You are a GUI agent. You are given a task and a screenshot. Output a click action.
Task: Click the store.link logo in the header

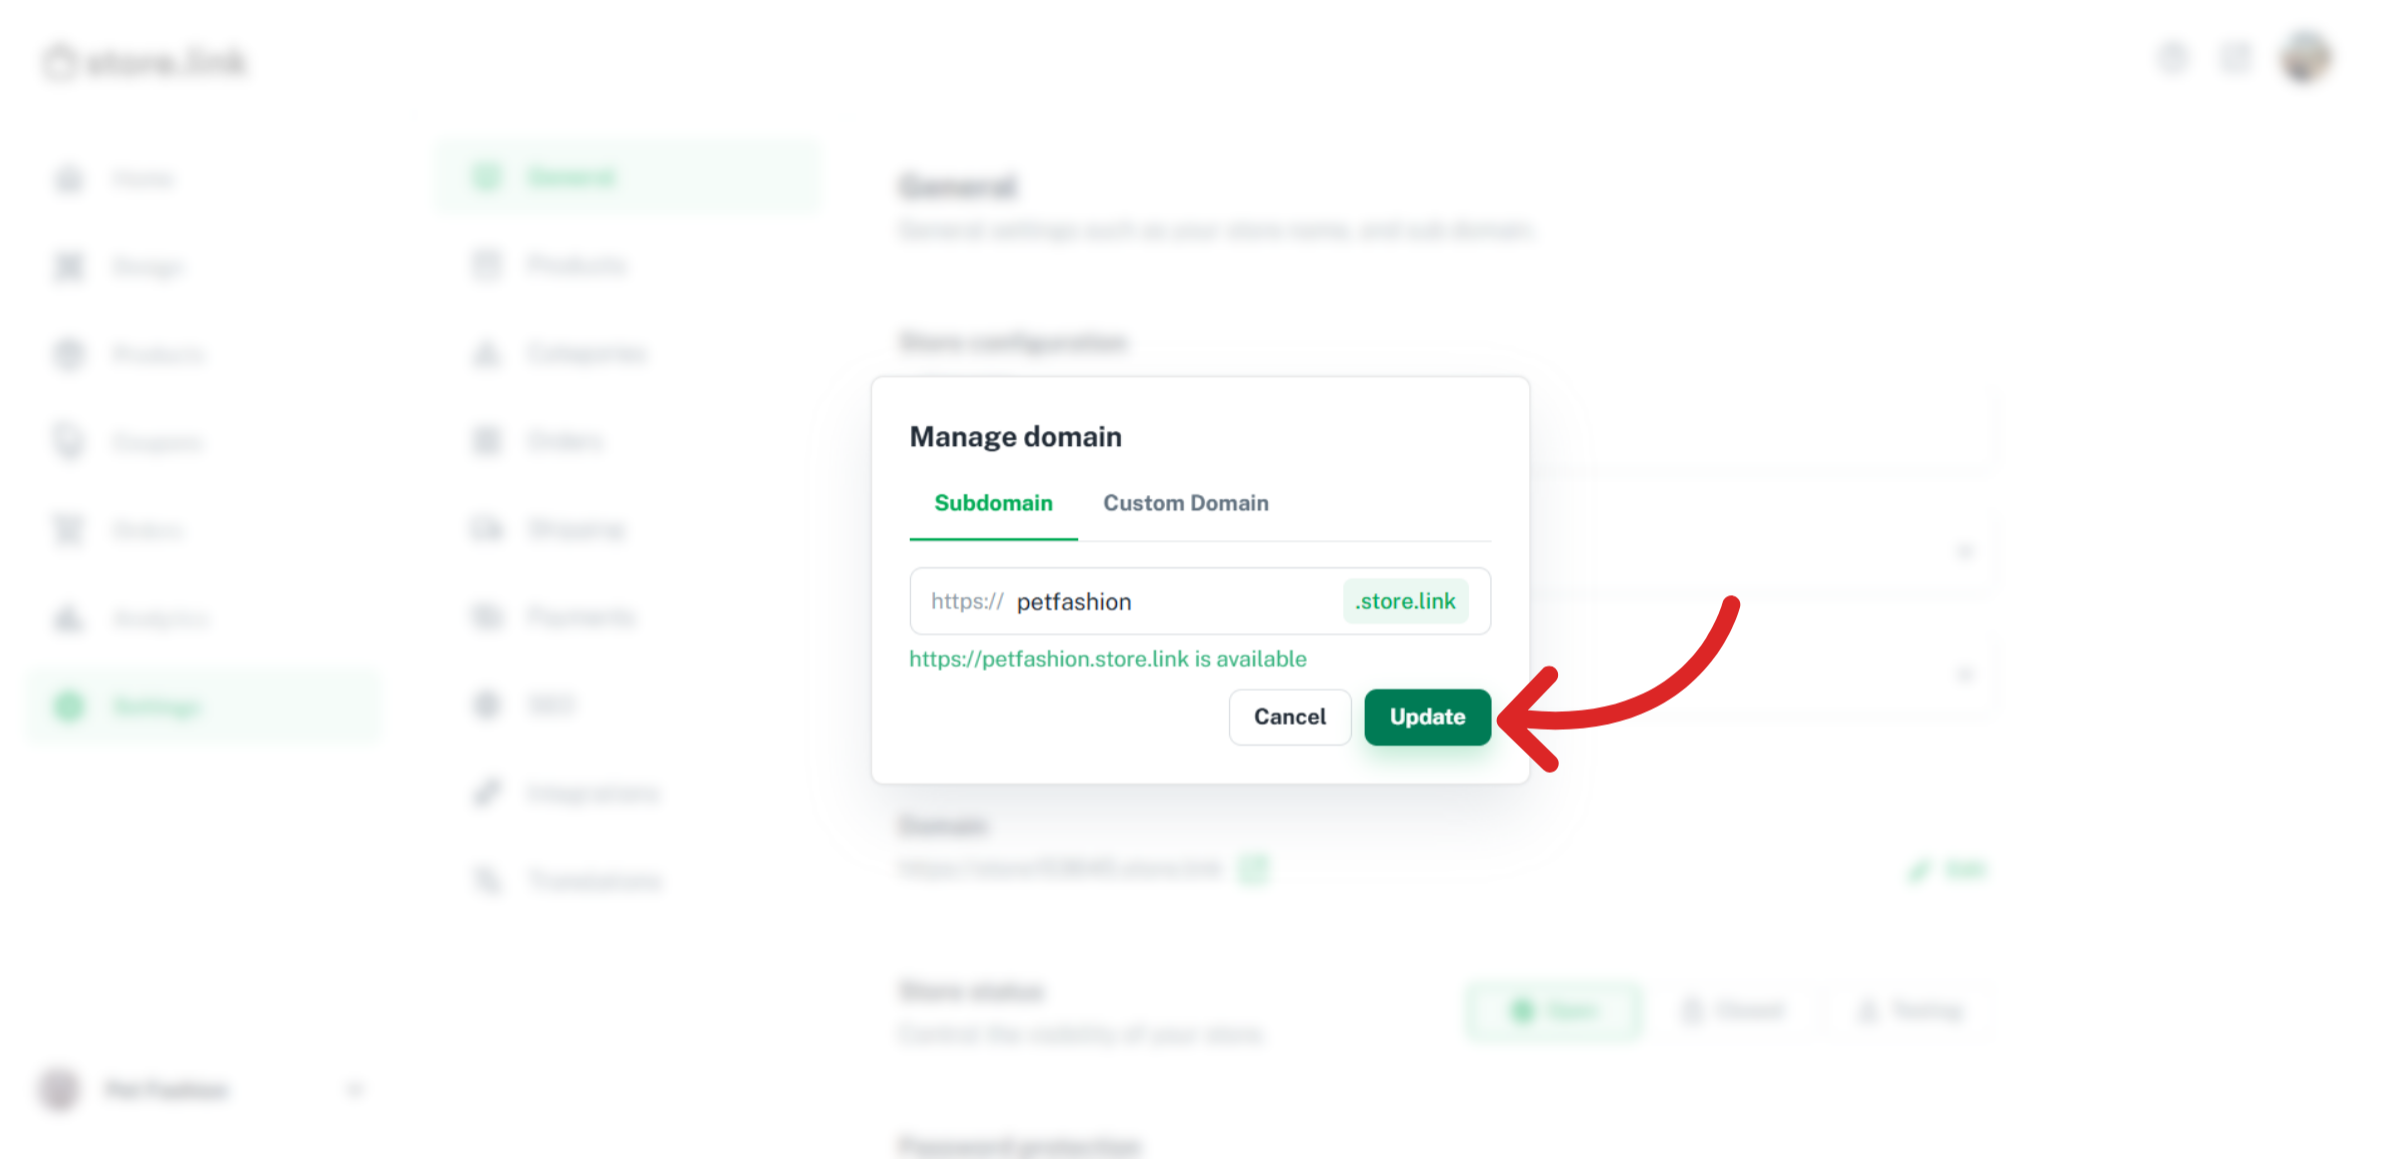pos(145,62)
